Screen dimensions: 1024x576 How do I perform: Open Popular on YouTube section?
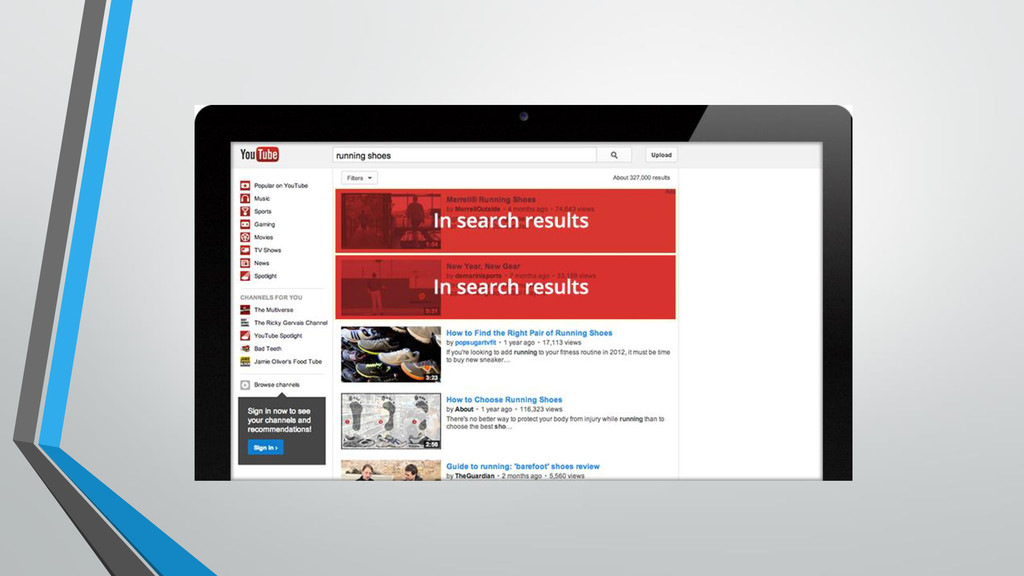(281, 185)
